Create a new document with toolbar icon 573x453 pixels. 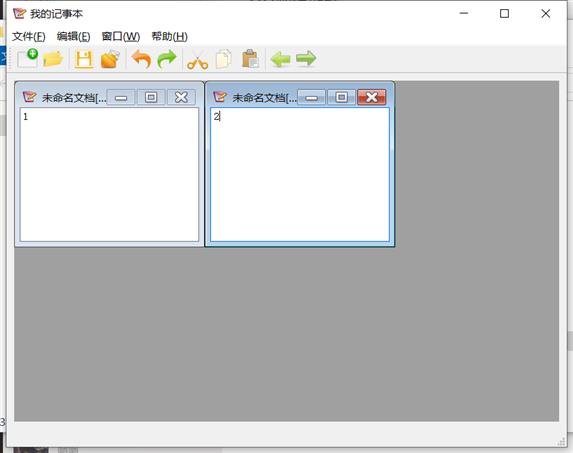28,59
